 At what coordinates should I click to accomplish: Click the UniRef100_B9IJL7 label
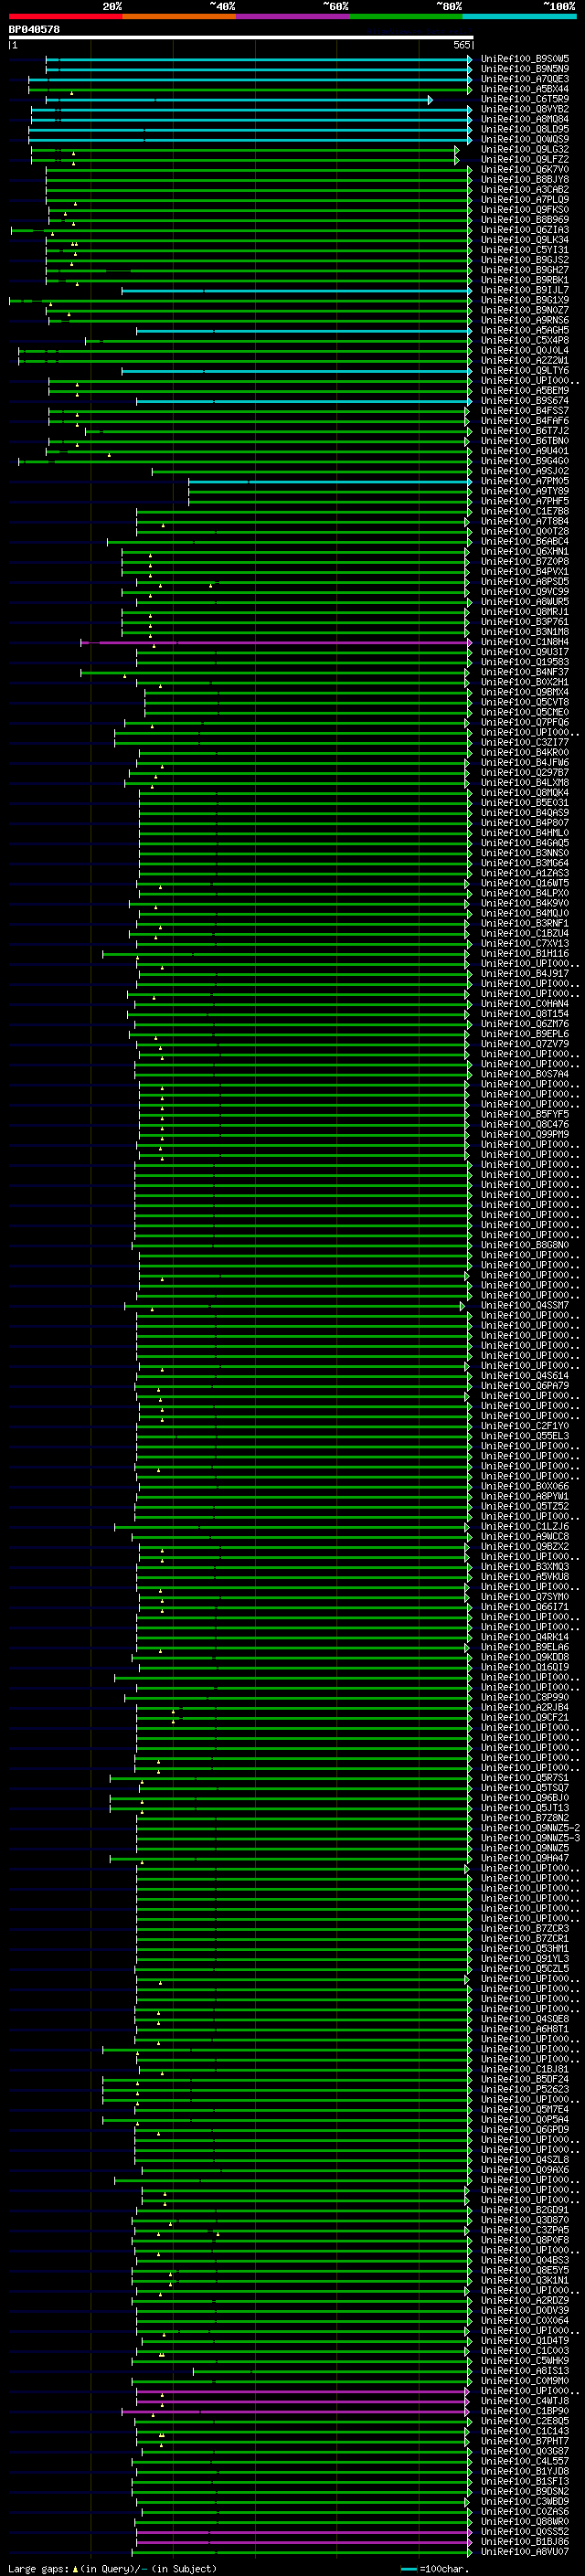tap(525, 290)
